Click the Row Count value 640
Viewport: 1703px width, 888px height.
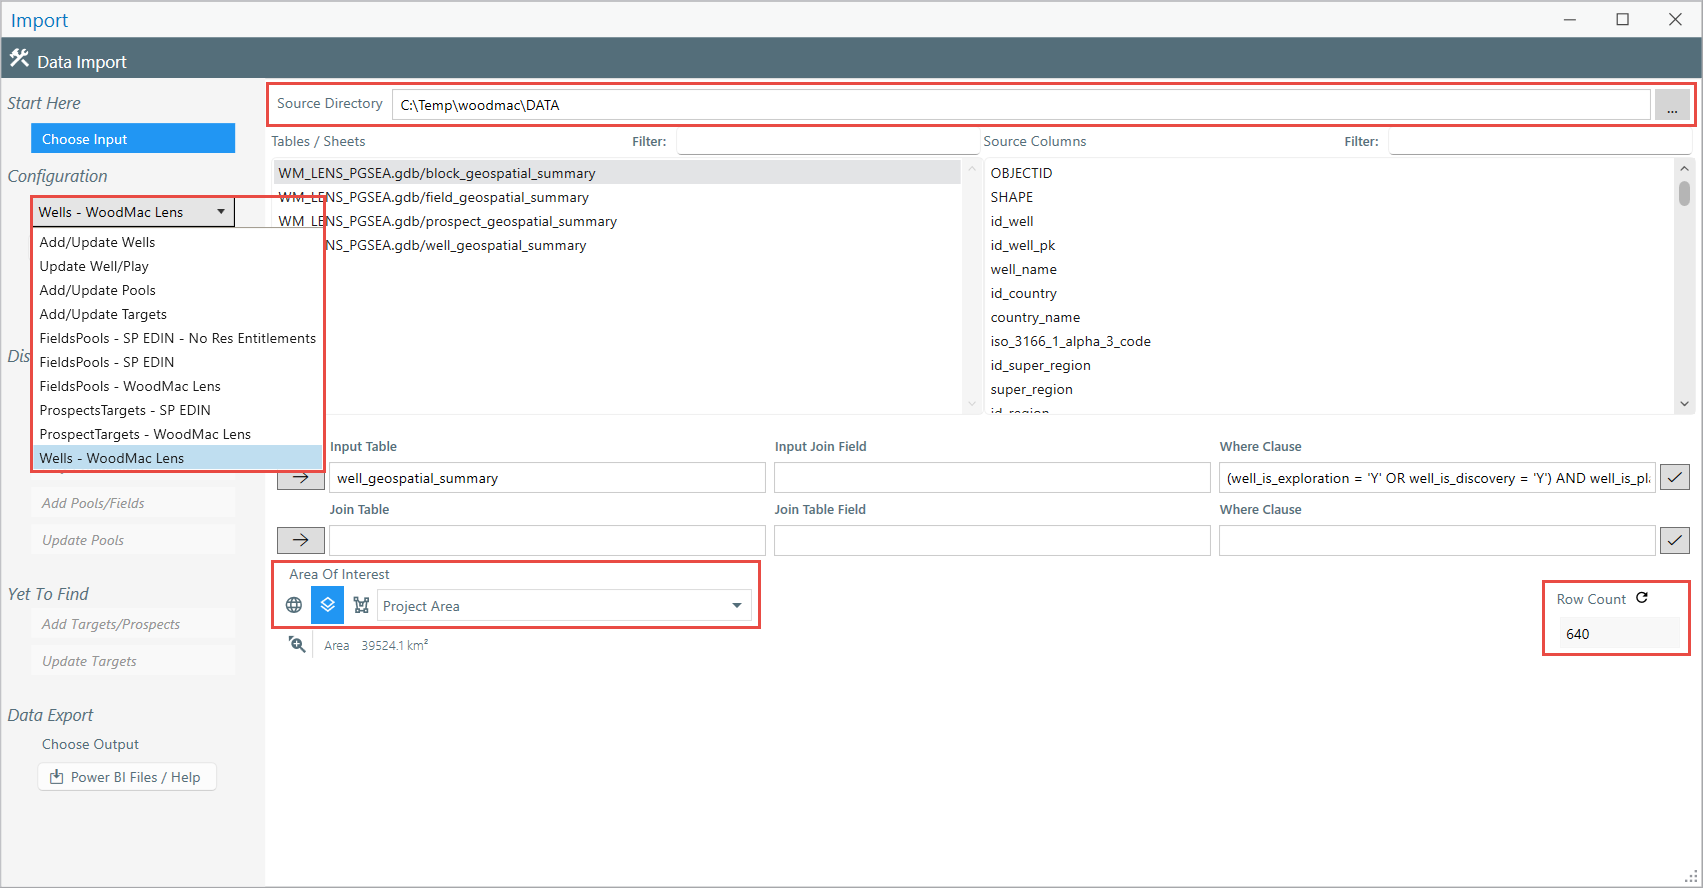click(1618, 634)
